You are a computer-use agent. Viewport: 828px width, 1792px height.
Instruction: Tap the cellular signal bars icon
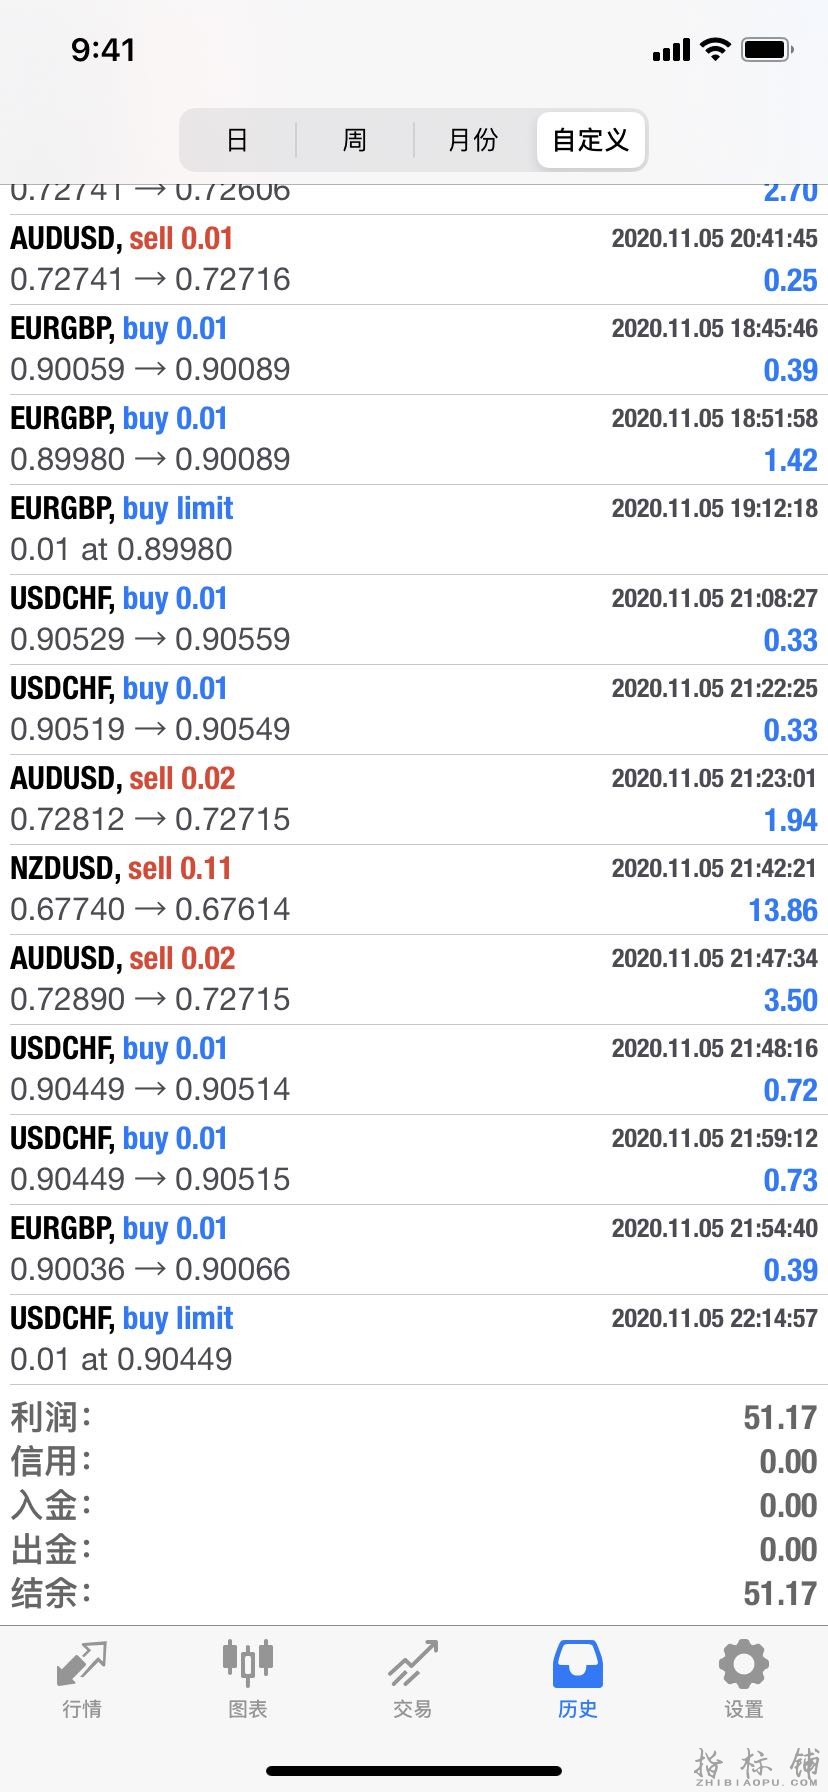[671, 50]
